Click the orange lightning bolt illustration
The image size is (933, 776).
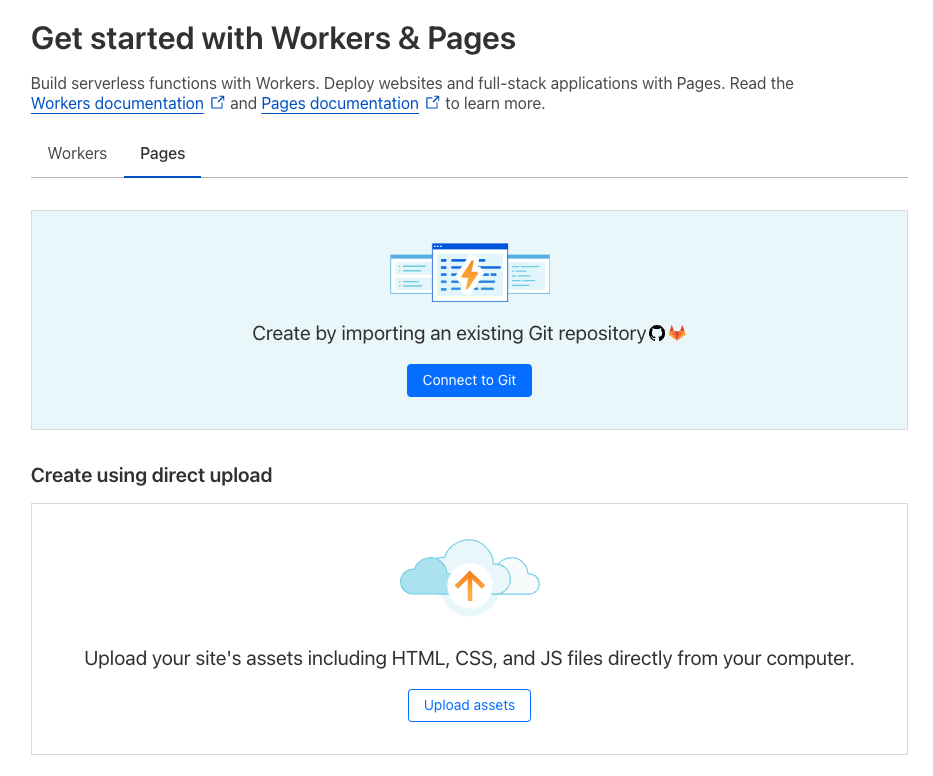point(469,273)
